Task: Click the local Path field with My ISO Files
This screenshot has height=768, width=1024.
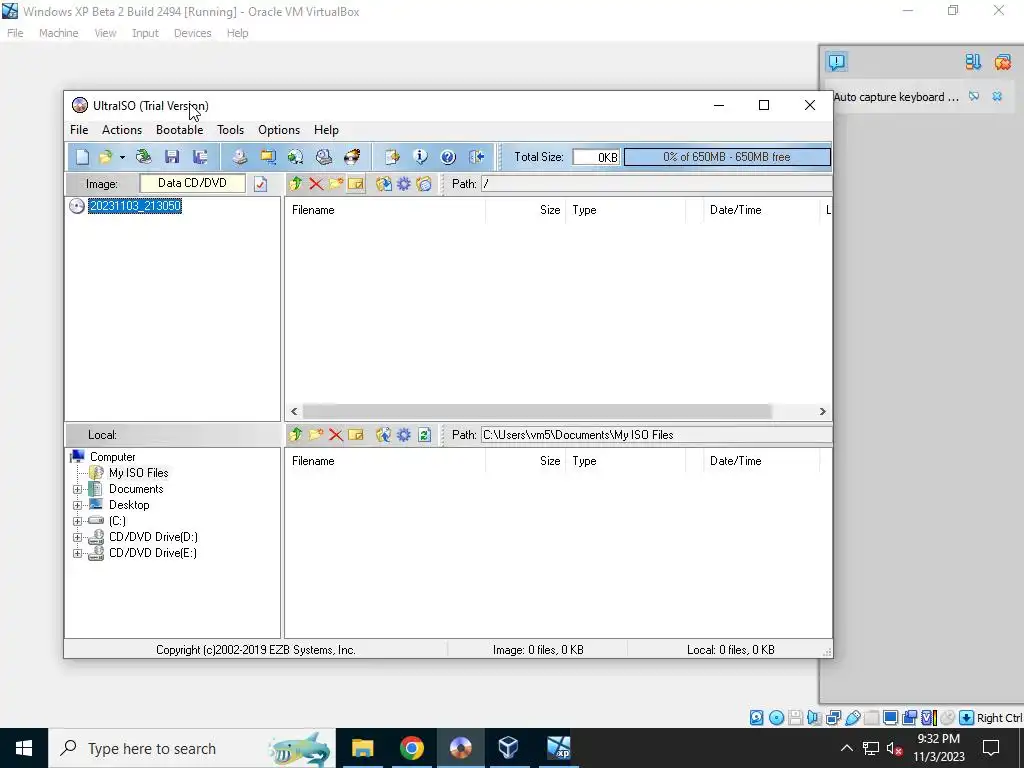Action: (656, 434)
